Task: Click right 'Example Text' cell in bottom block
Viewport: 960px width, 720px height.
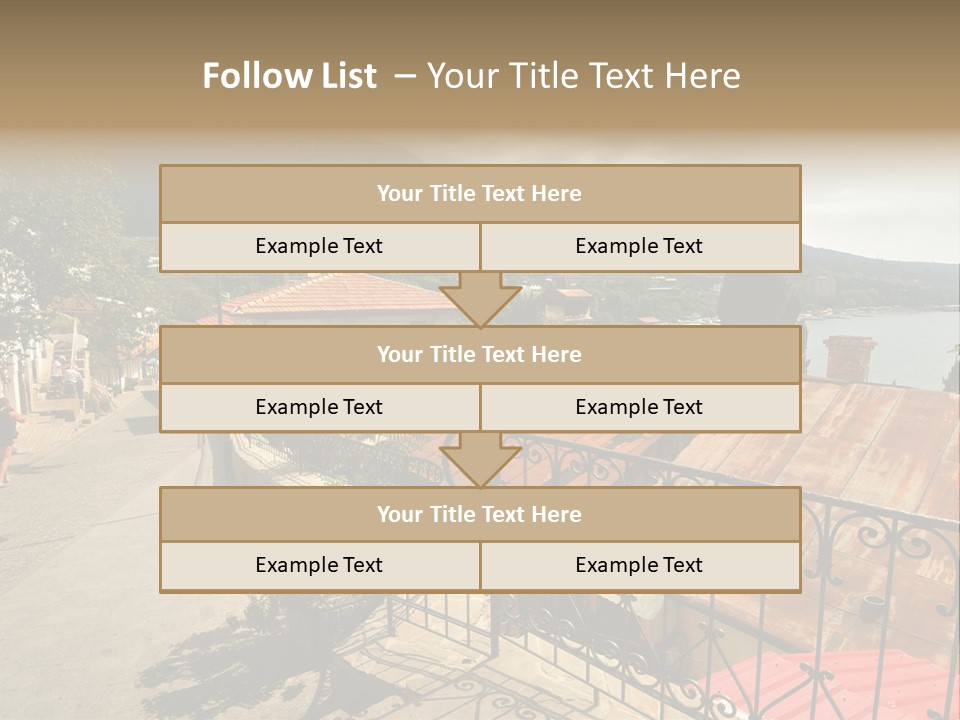Action: [639, 565]
